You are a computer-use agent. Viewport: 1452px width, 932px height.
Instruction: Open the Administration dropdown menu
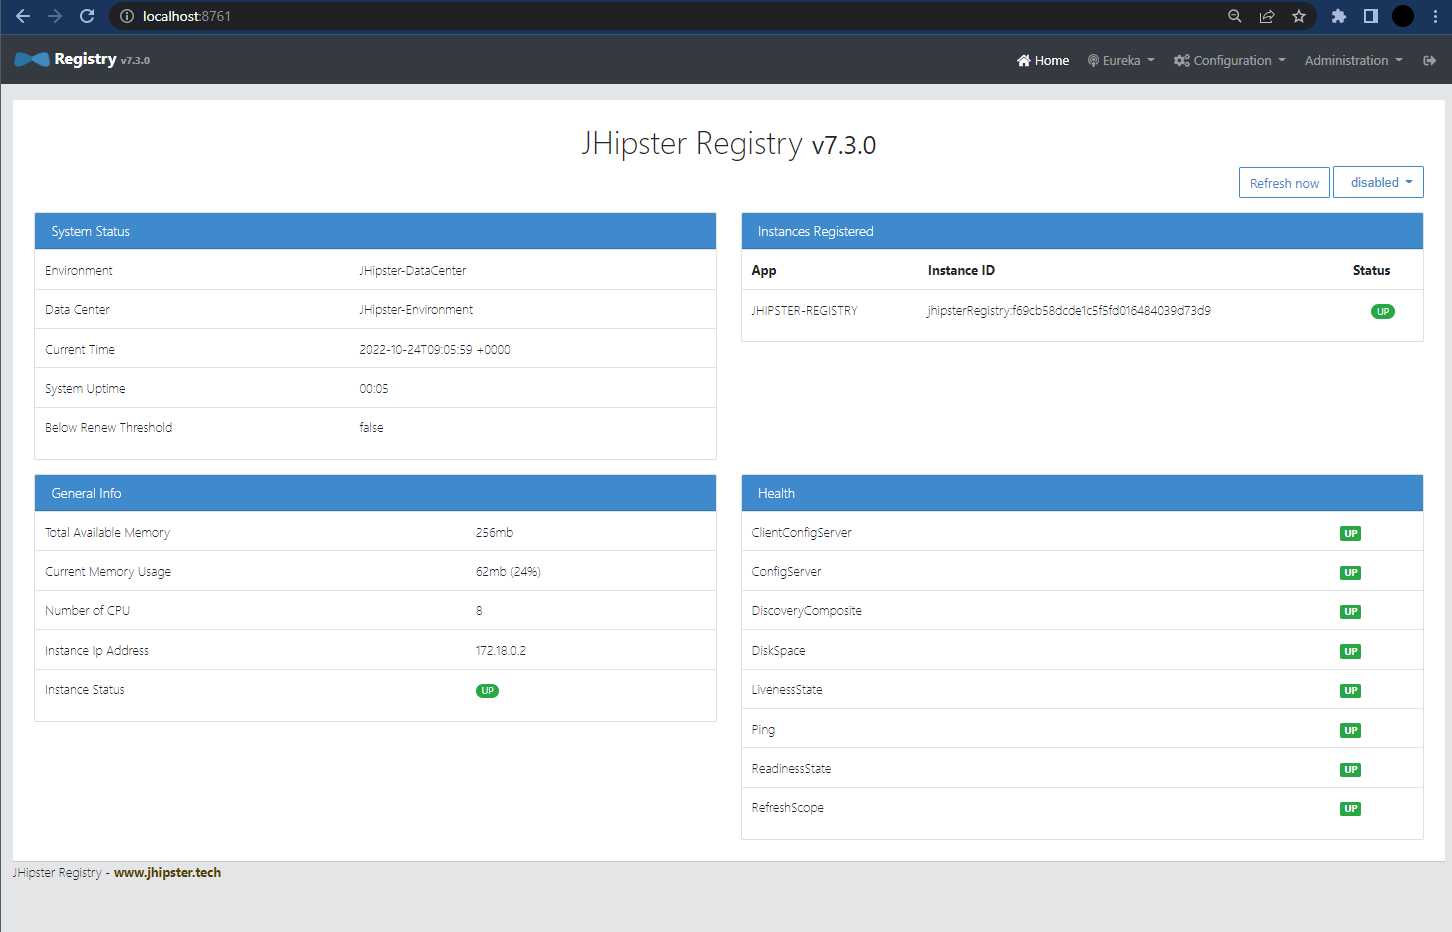pyautogui.click(x=1354, y=61)
